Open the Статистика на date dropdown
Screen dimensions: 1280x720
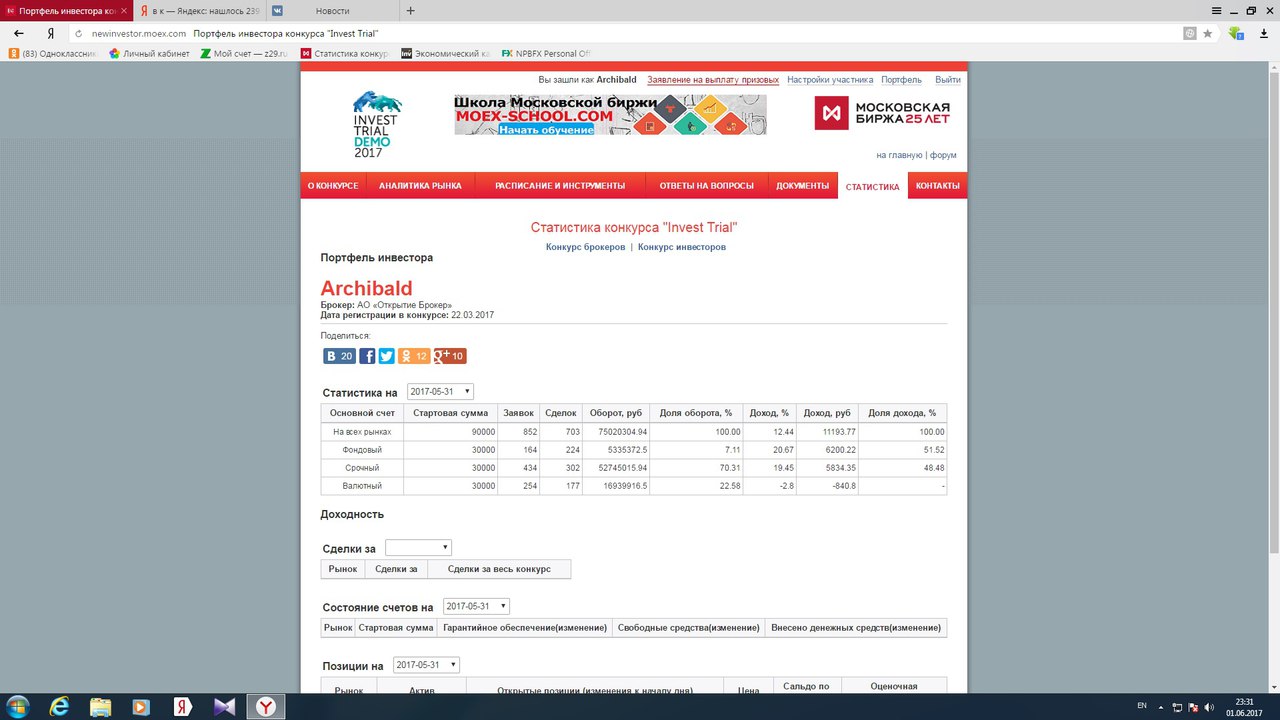(441, 391)
